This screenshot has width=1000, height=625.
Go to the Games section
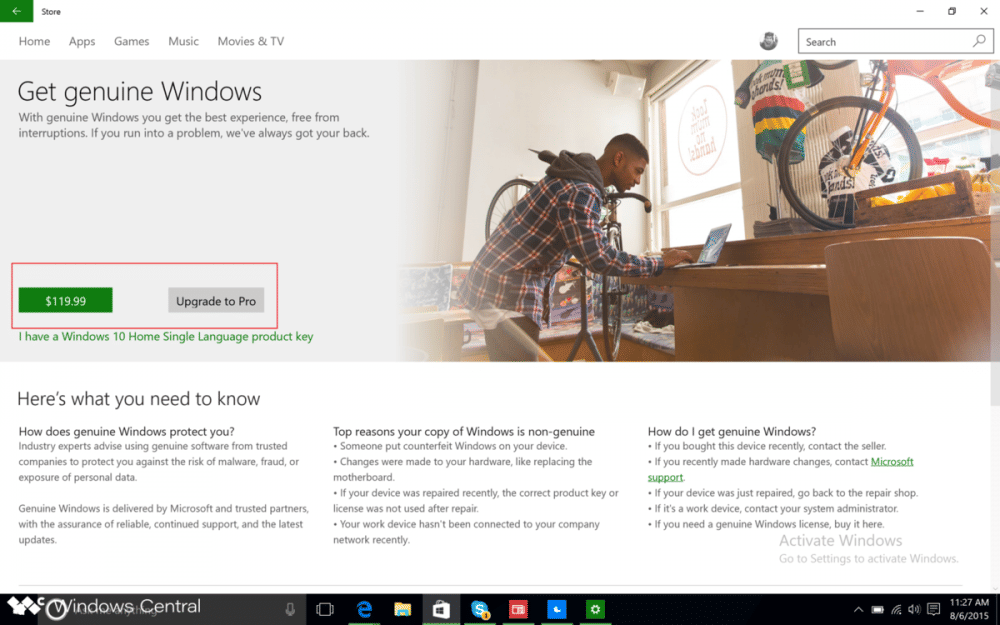coord(131,41)
